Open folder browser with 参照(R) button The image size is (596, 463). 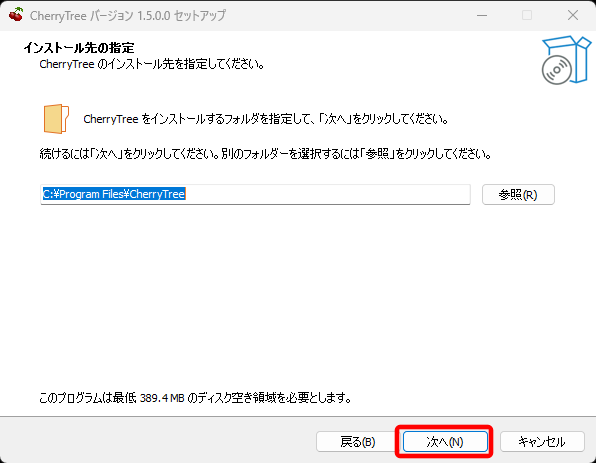518,195
